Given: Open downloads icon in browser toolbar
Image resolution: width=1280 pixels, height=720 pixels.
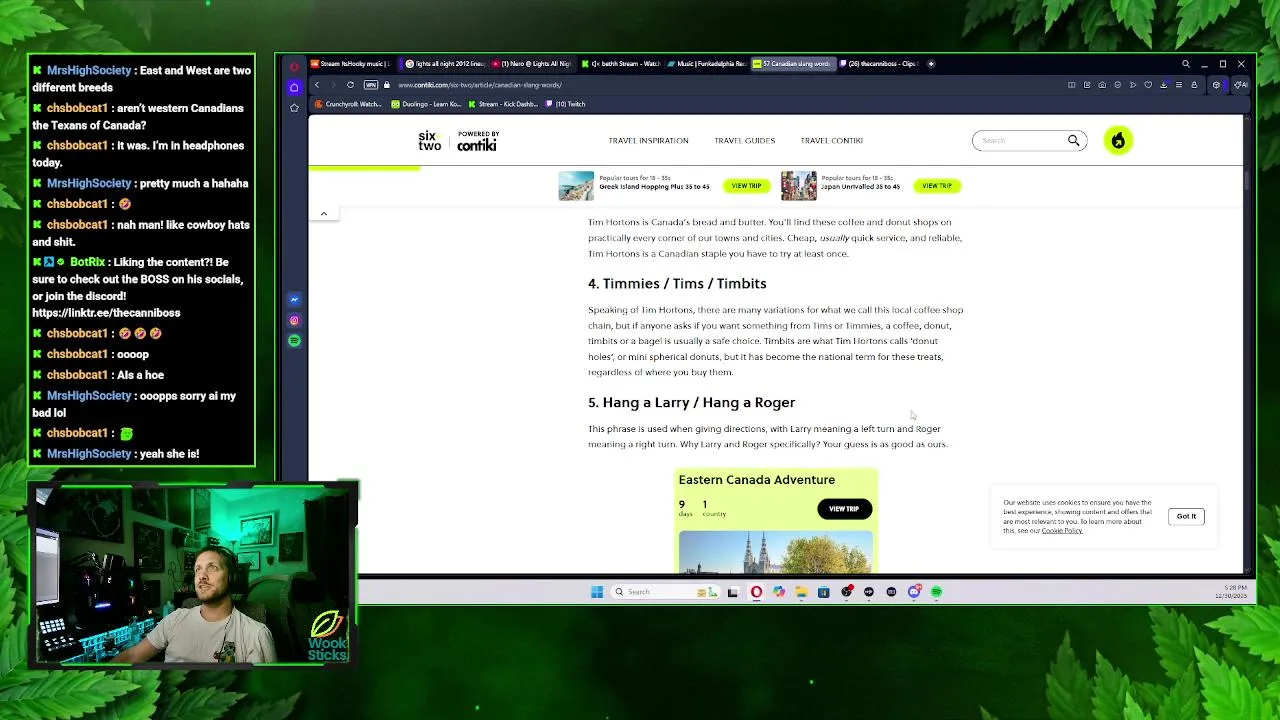Looking at the screenshot, I should [1163, 85].
